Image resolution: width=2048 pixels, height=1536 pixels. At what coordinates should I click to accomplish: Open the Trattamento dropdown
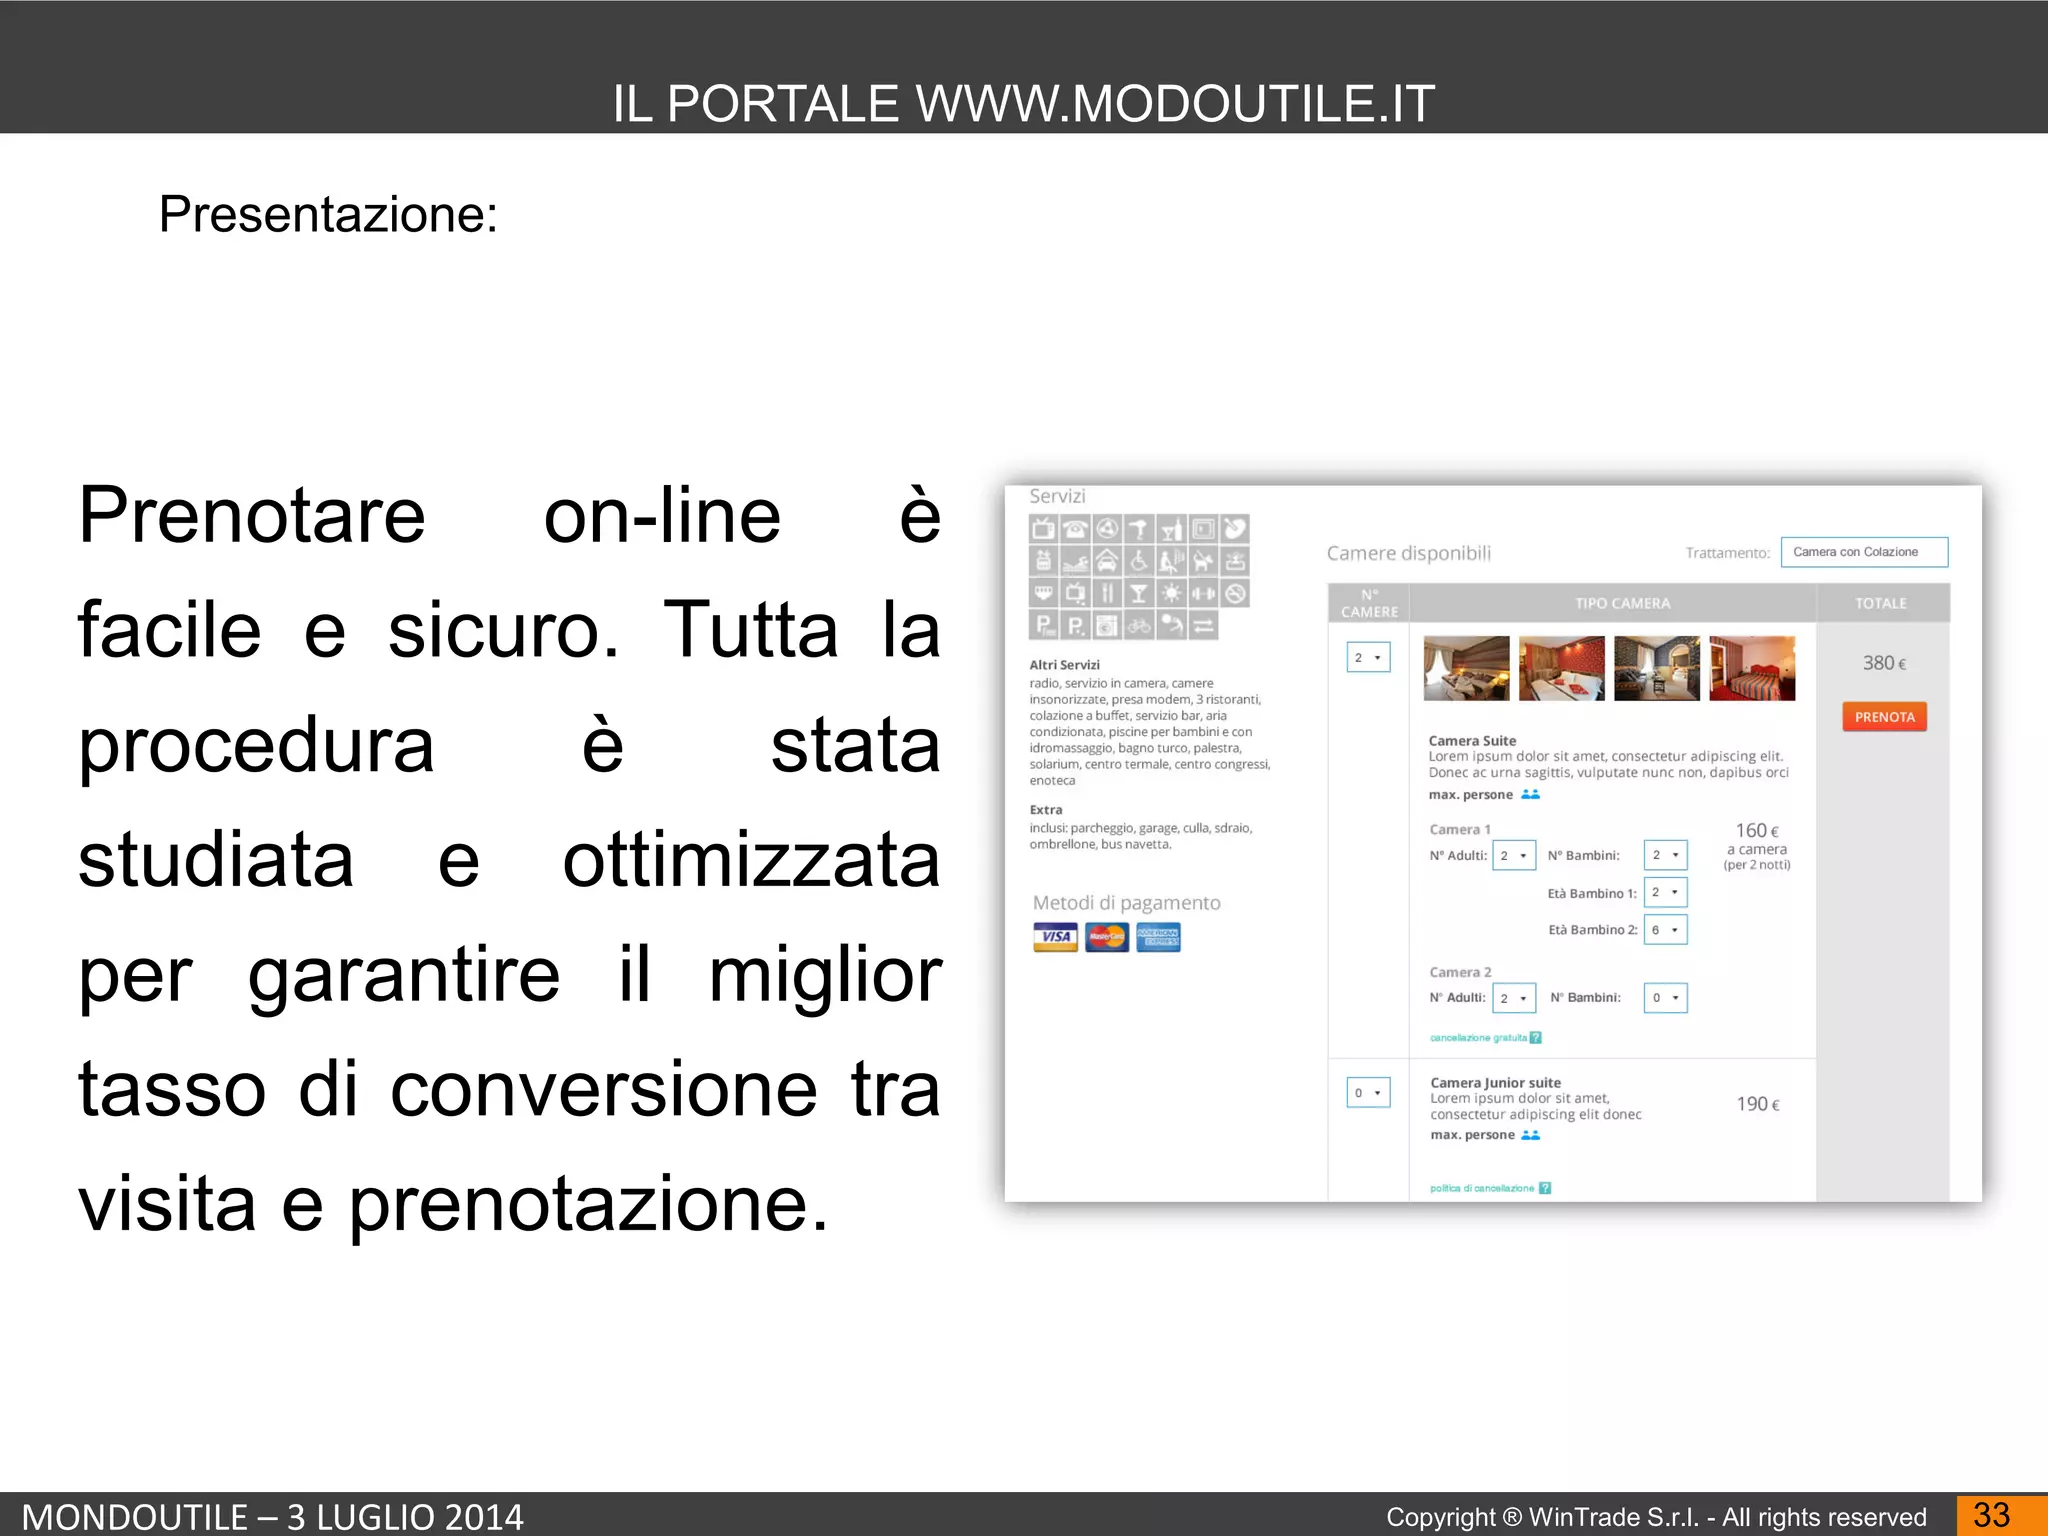(x=1864, y=552)
